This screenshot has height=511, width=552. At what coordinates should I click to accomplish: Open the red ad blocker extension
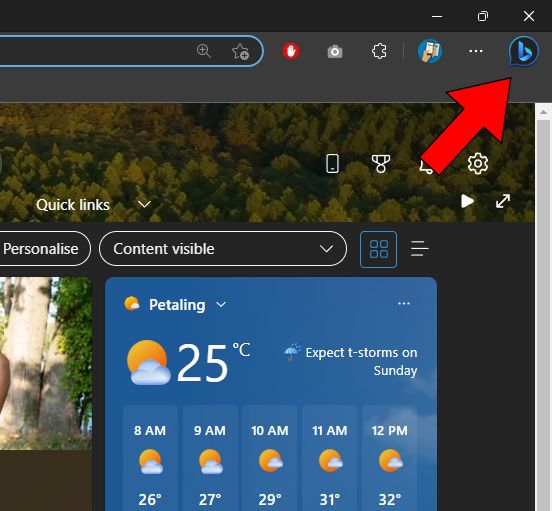[x=291, y=51]
